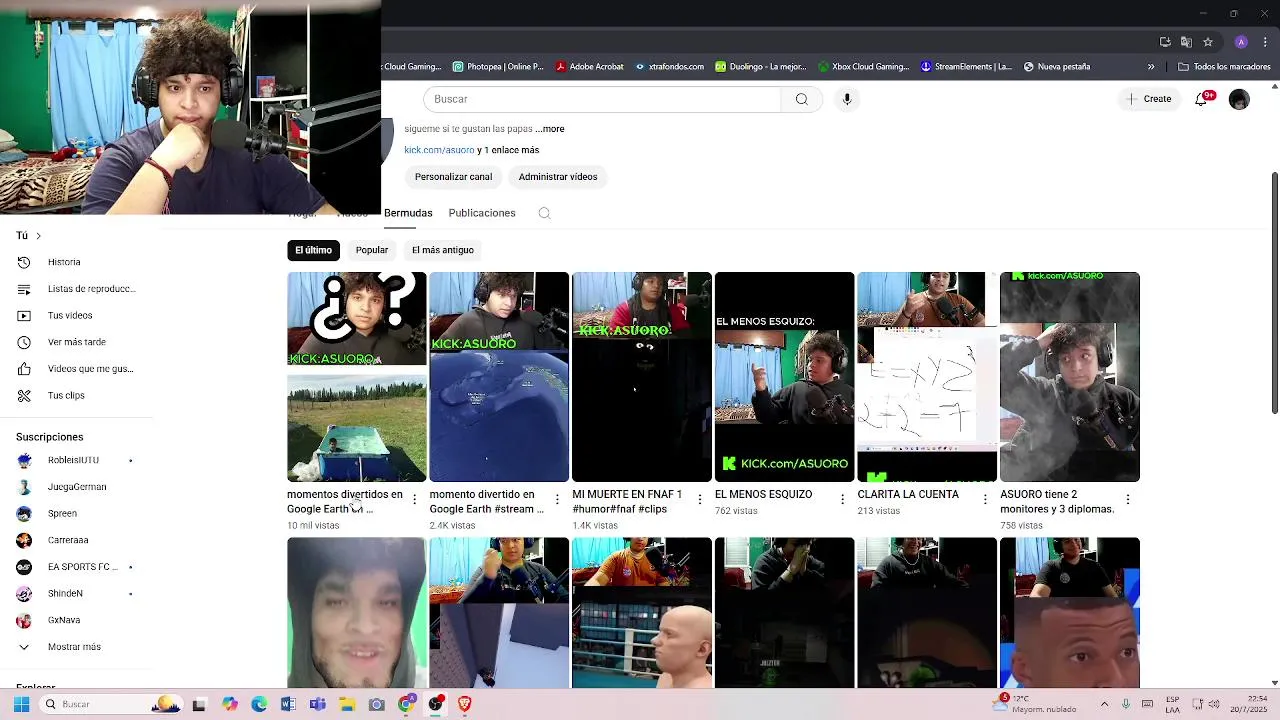Click the Create button

(1148, 99)
